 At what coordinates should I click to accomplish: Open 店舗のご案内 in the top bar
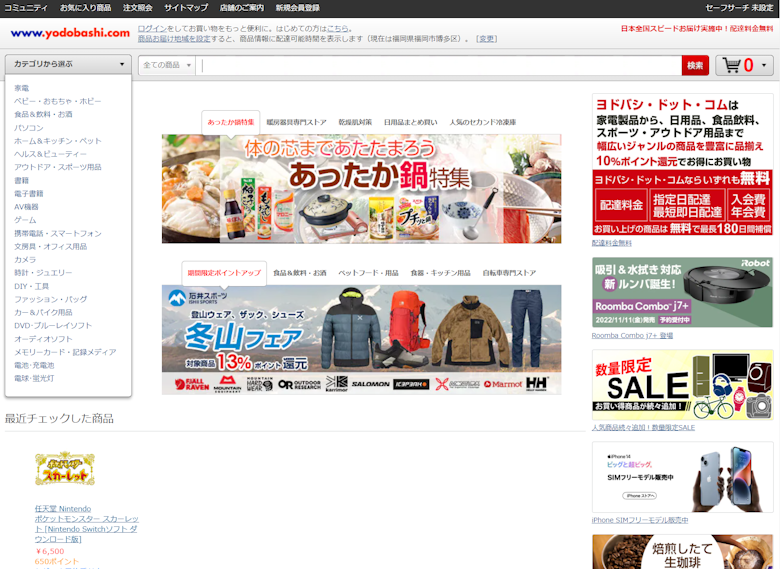(242, 8)
